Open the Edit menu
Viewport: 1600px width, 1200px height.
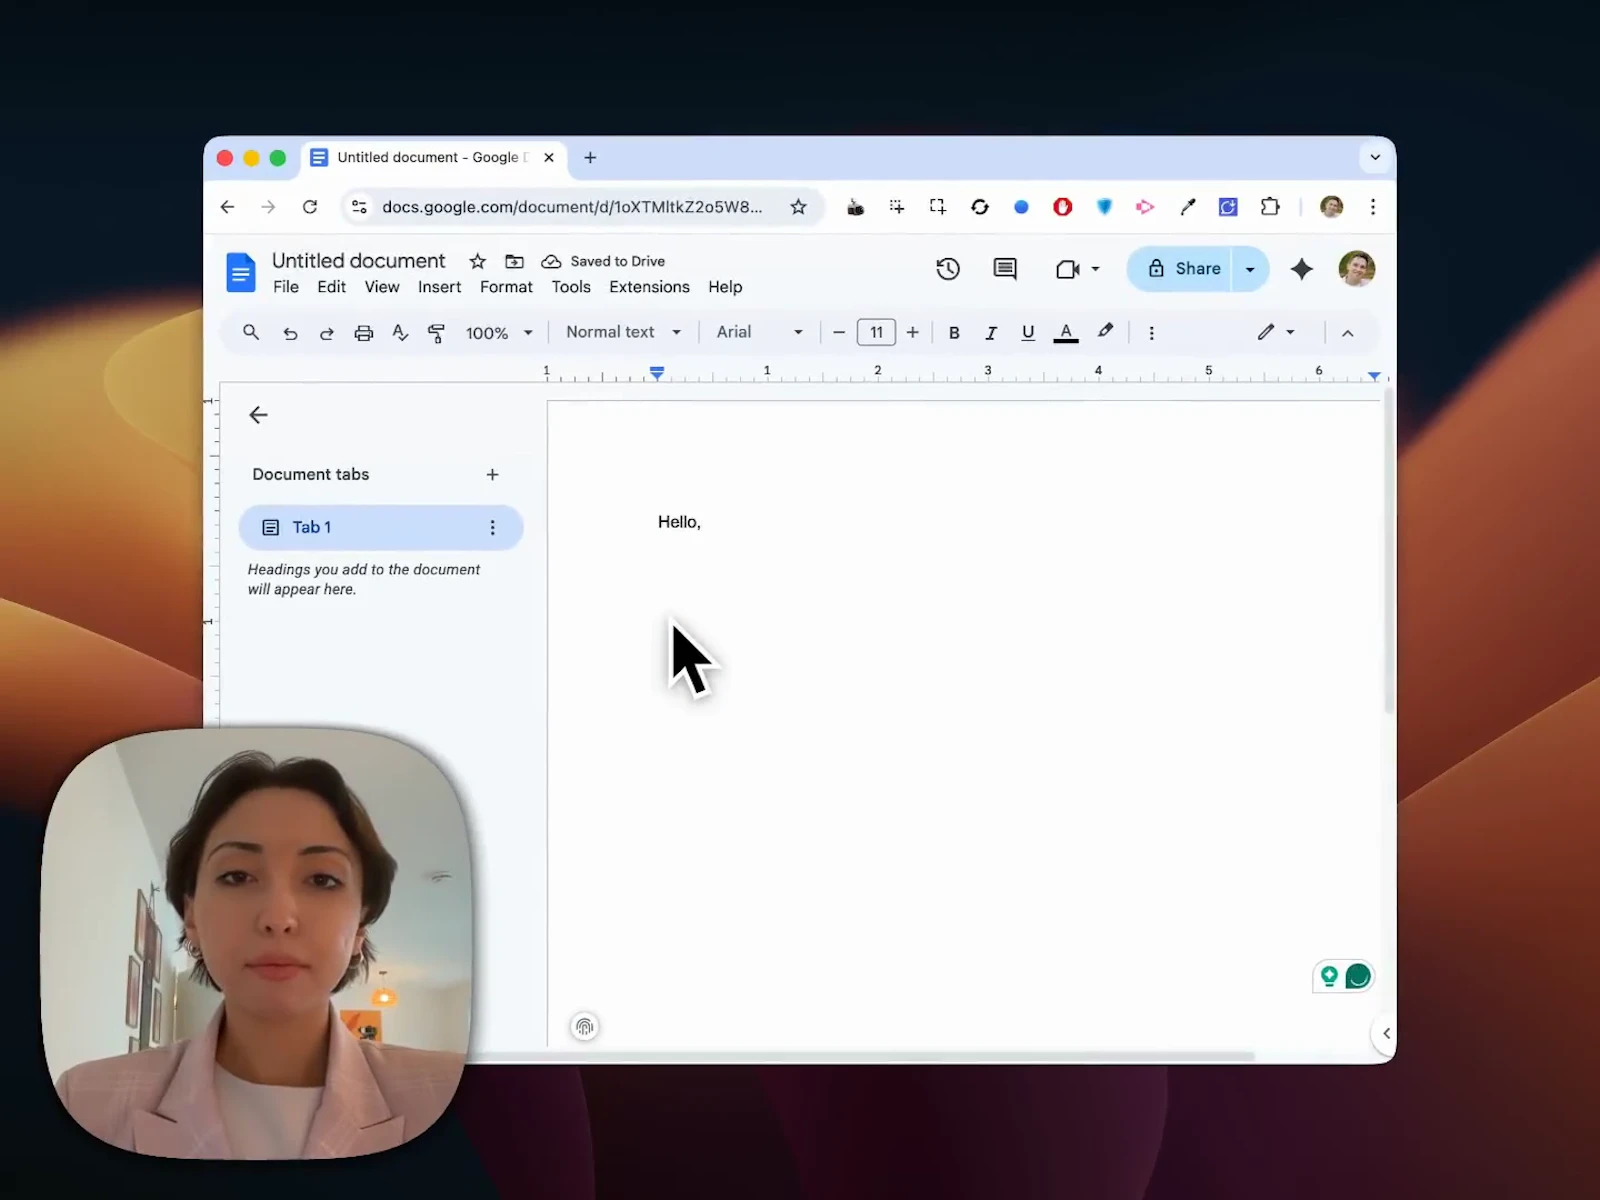point(331,287)
